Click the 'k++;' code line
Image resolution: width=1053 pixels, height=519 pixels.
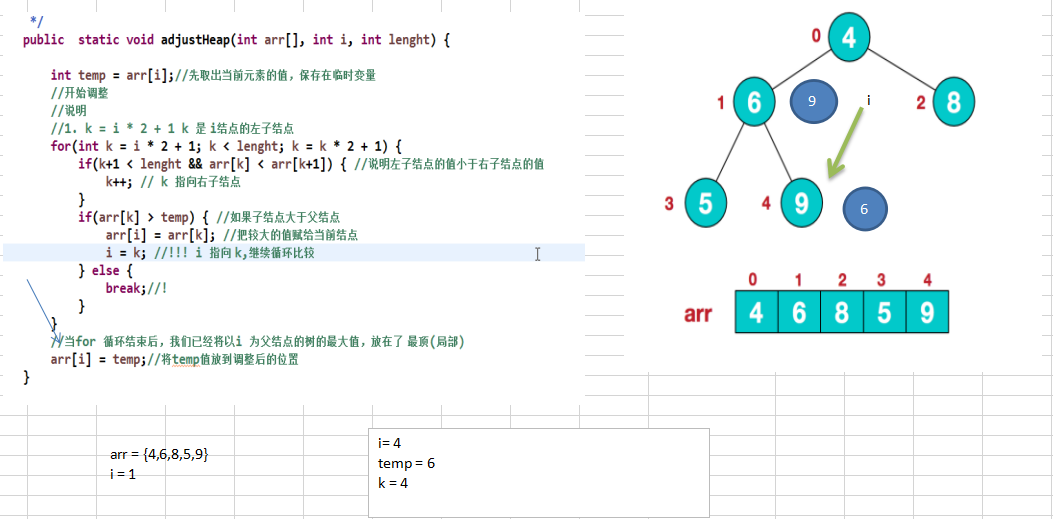tap(173, 181)
